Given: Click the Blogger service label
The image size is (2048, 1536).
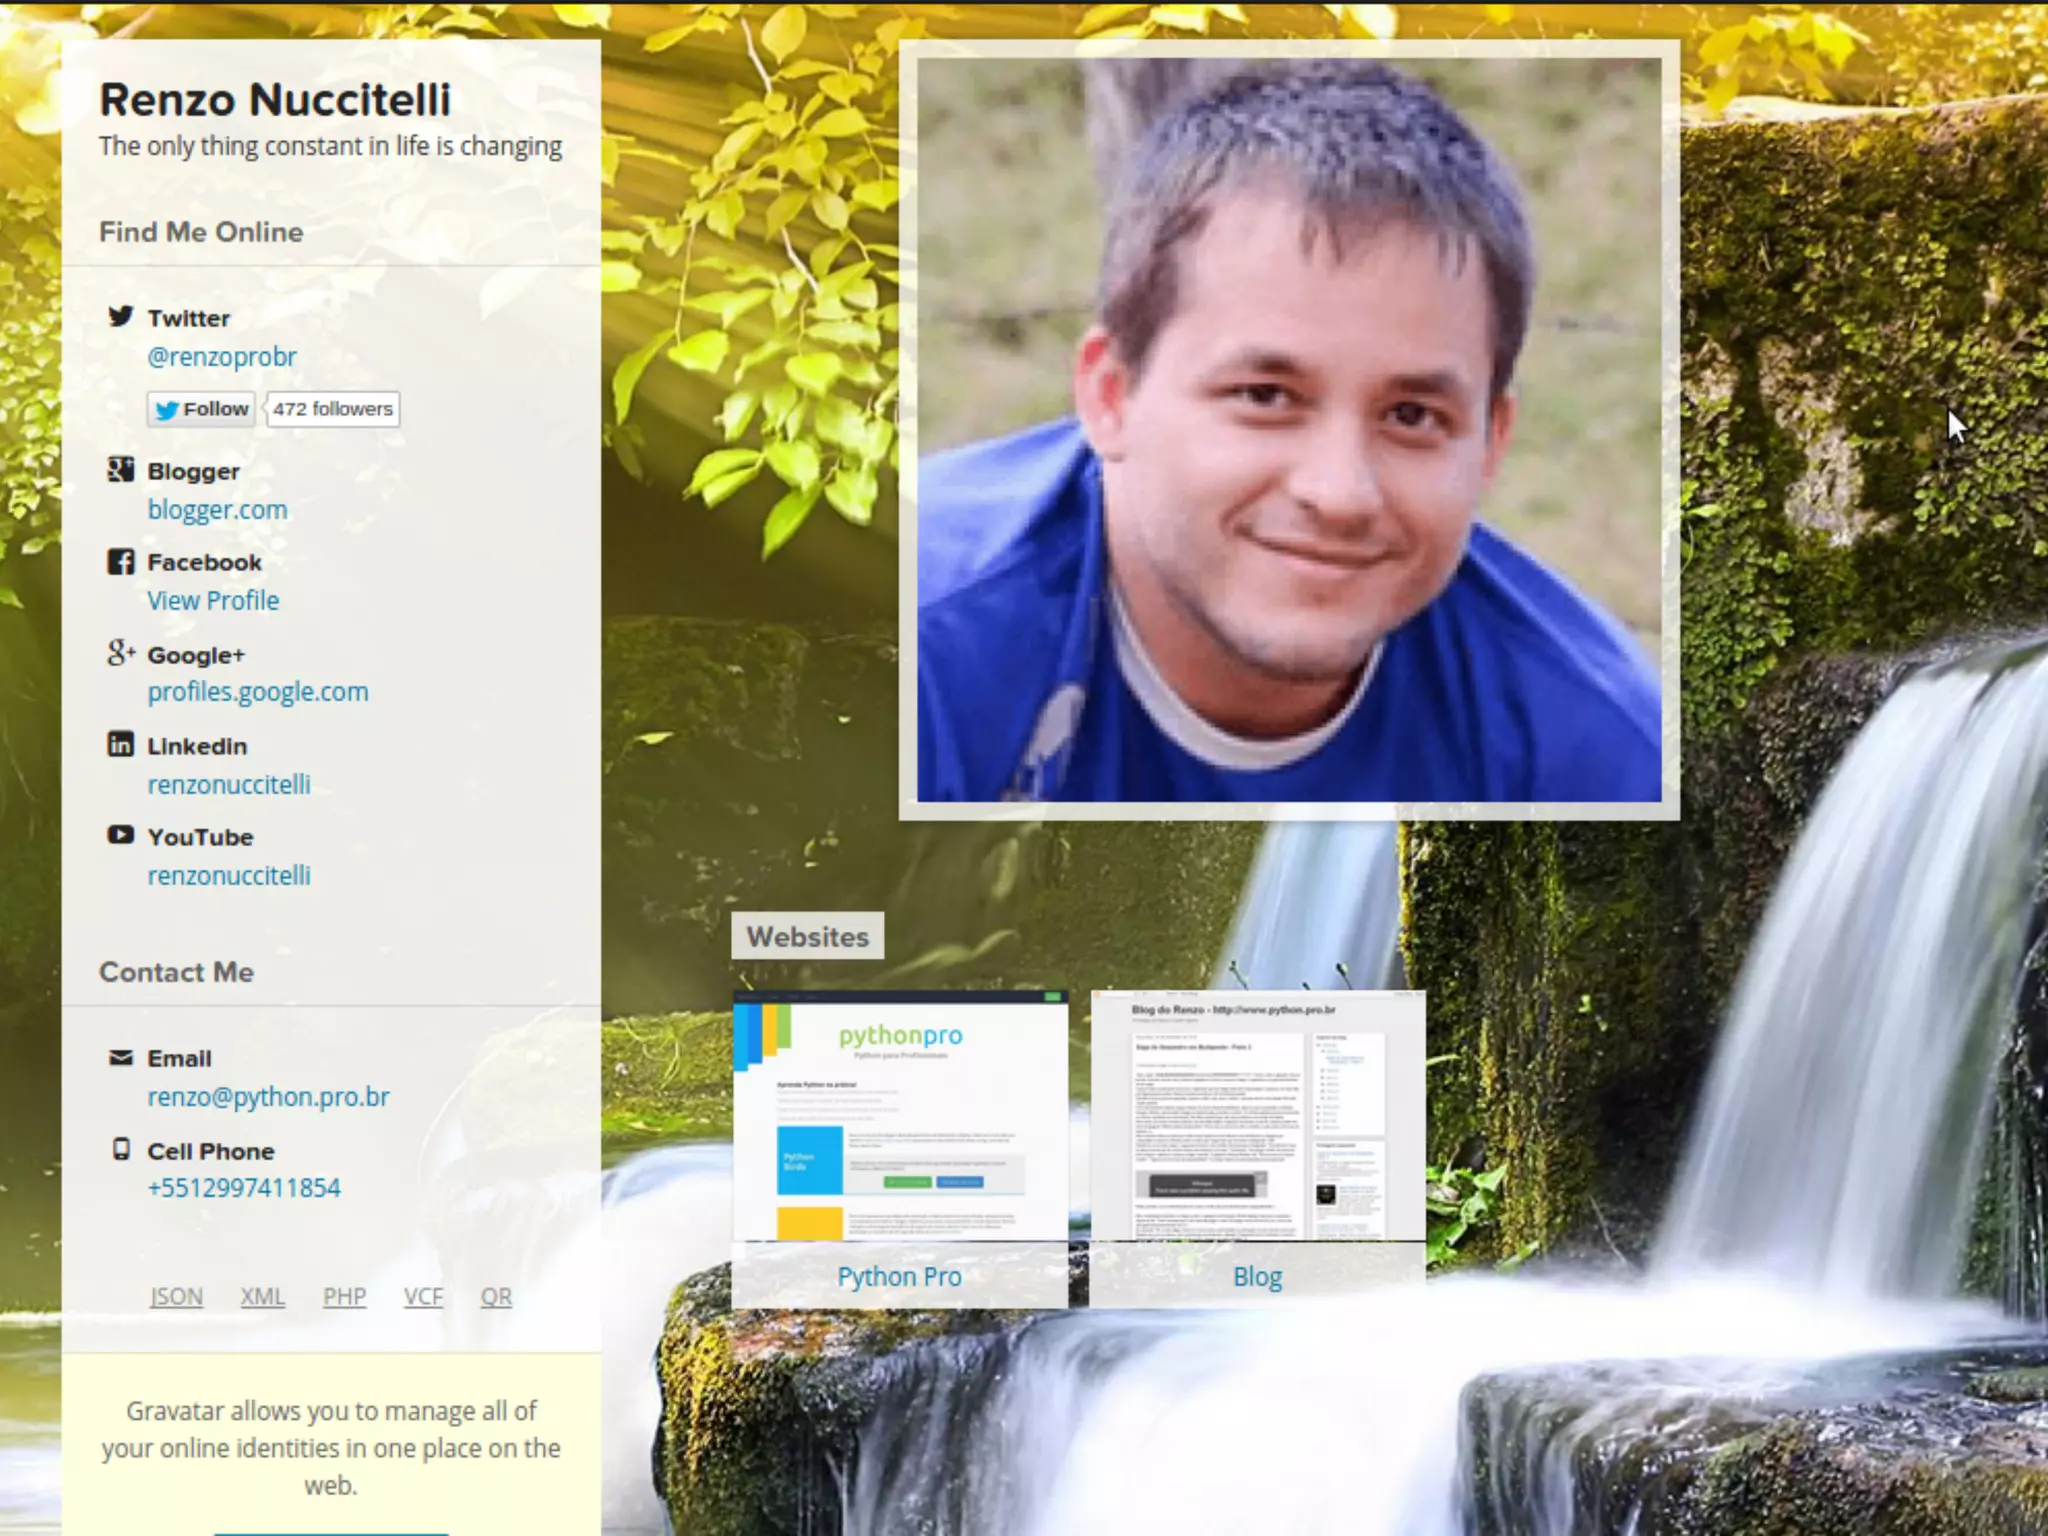Looking at the screenshot, I should [x=194, y=472].
